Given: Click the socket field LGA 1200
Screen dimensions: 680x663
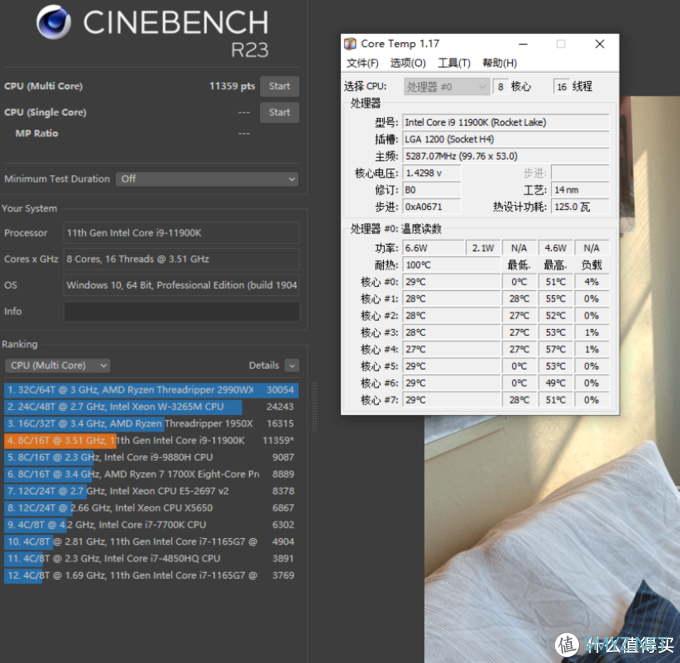Looking at the screenshot, I should (506, 140).
